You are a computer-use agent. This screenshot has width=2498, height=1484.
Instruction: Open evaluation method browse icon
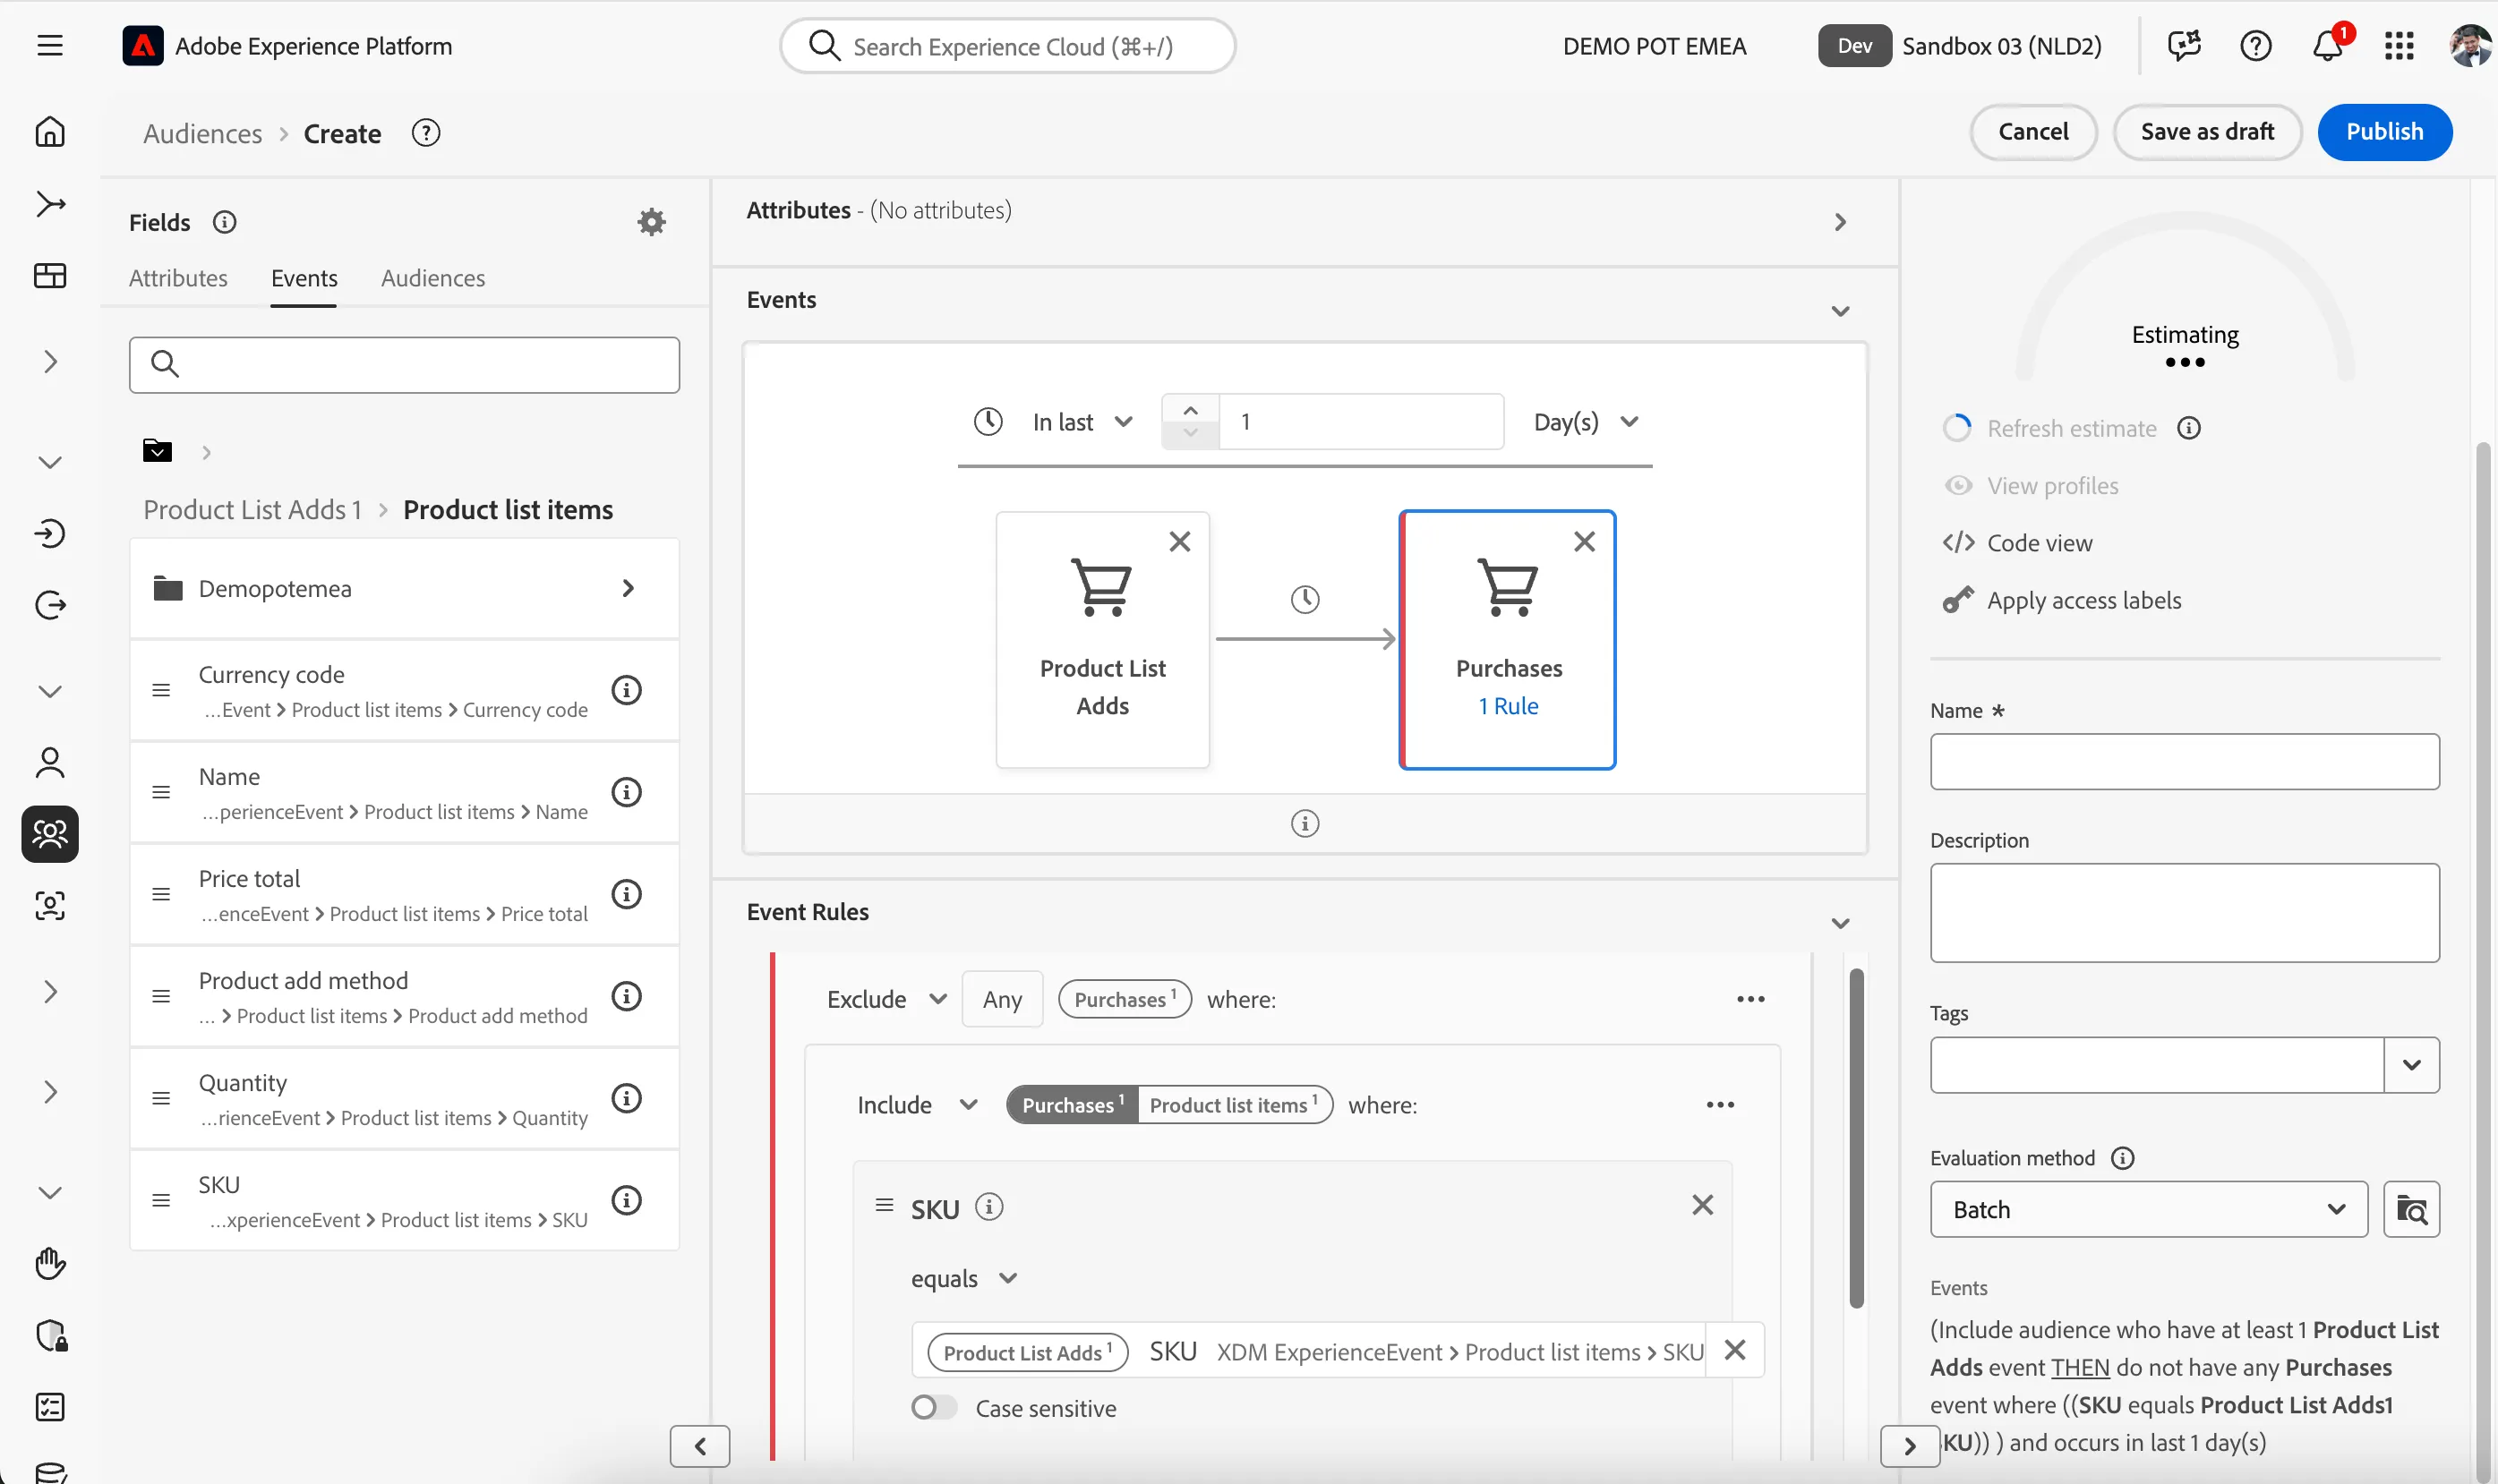click(x=2411, y=1210)
